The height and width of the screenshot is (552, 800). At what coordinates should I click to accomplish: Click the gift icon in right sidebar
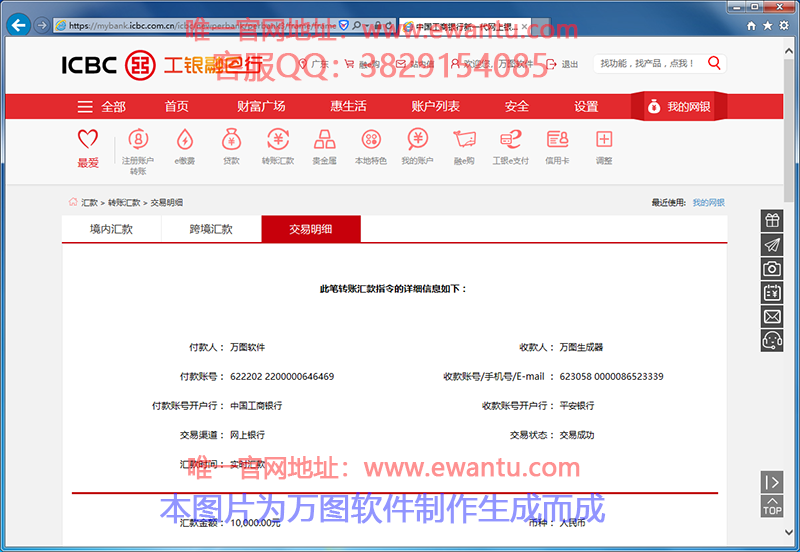(x=772, y=220)
